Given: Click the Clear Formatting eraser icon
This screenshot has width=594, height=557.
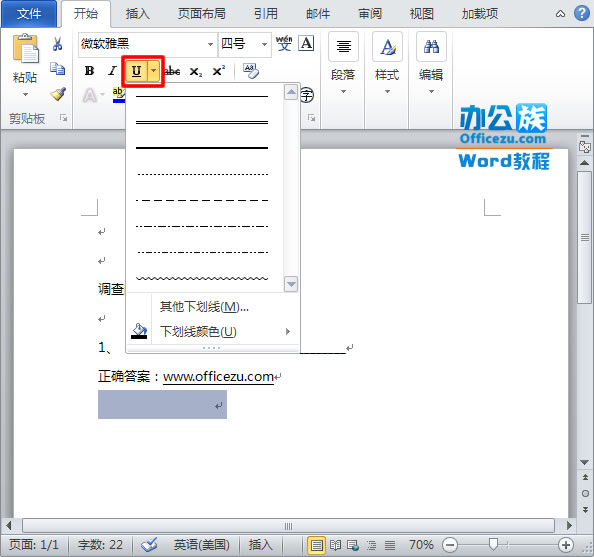Looking at the screenshot, I should pyautogui.click(x=251, y=71).
